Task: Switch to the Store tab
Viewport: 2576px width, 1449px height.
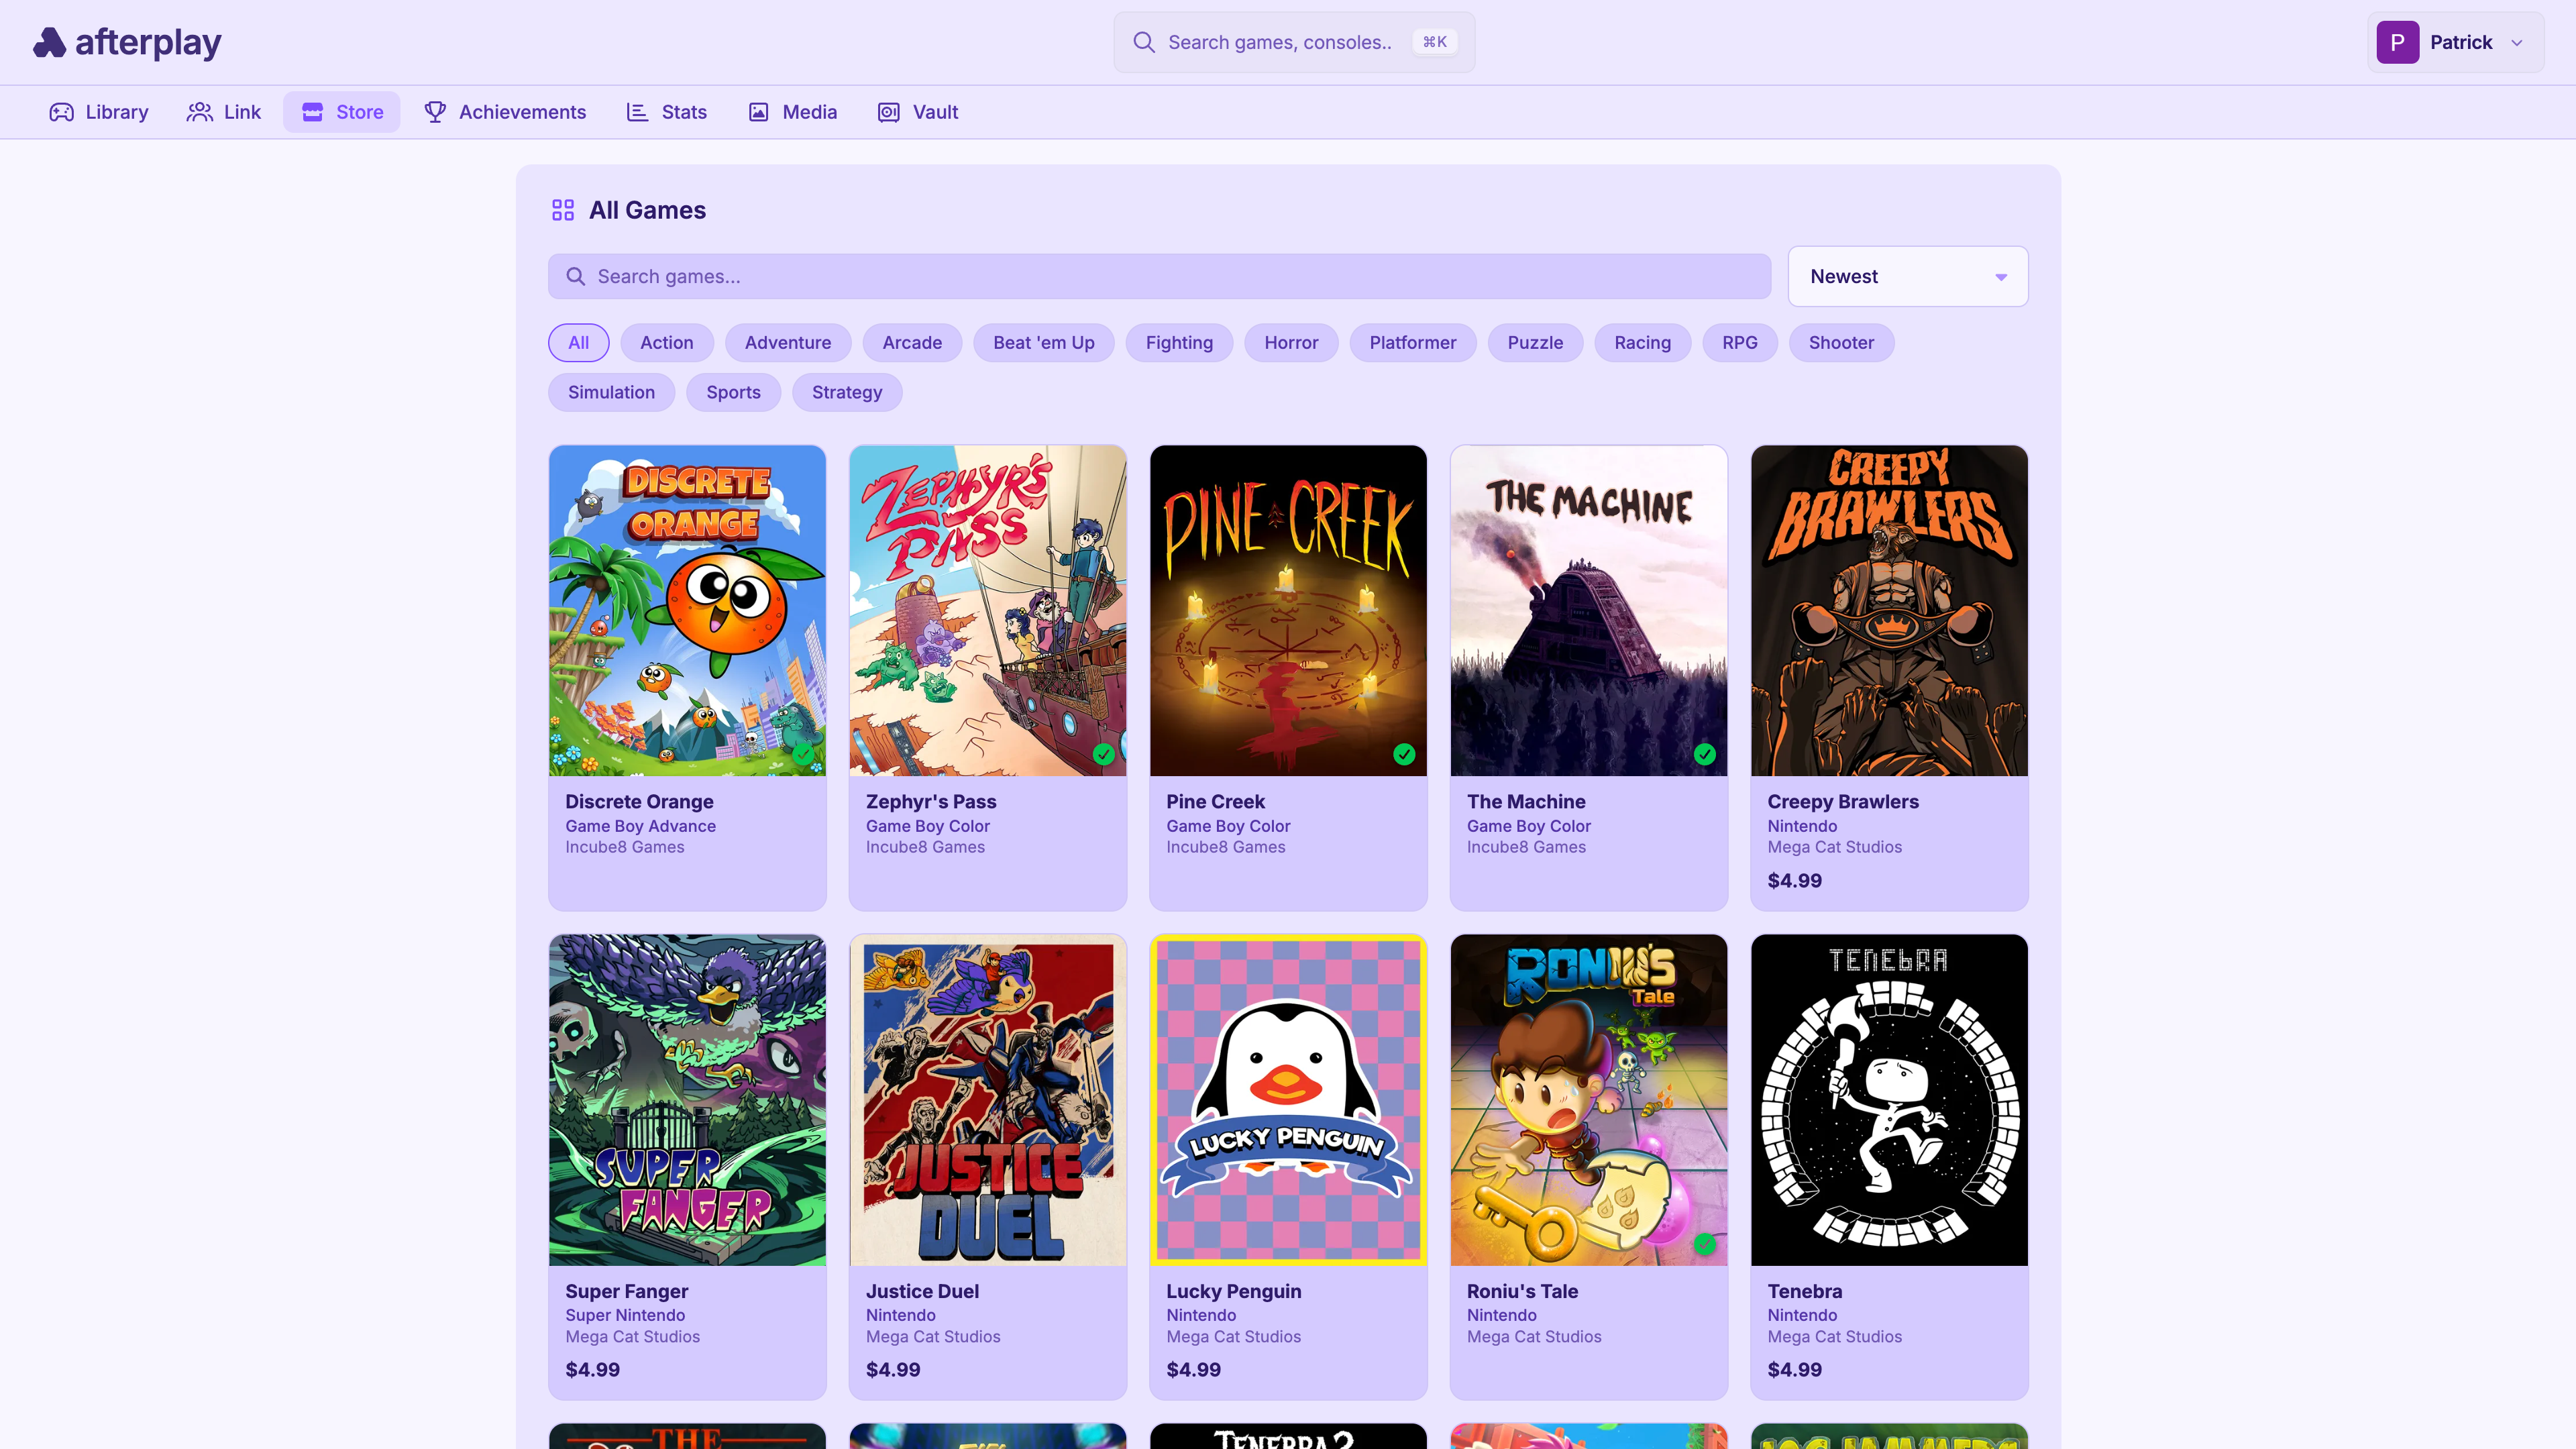Action: pyautogui.click(x=342, y=112)
